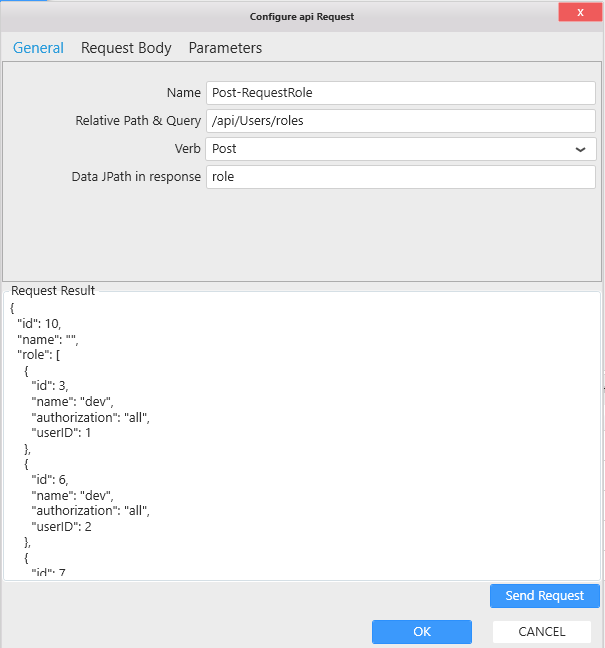605x648 pixels.
Task: Select the "id": 6 result line
Action: [50, 479]
